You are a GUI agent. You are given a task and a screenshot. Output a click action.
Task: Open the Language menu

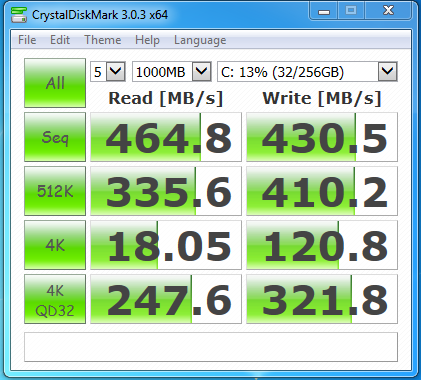tap(200, 40)
